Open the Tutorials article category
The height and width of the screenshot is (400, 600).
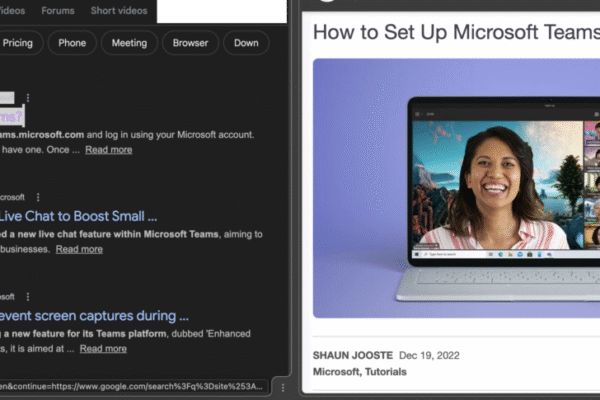coord(386,372)
